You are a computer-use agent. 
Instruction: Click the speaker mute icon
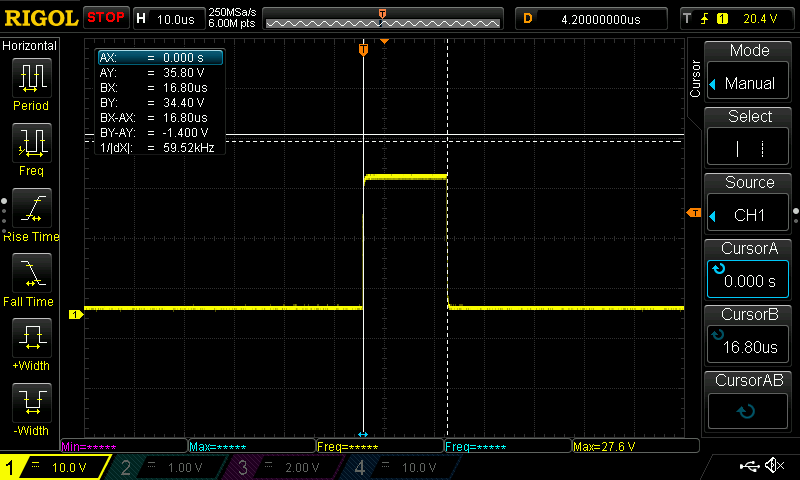[773, 466]
